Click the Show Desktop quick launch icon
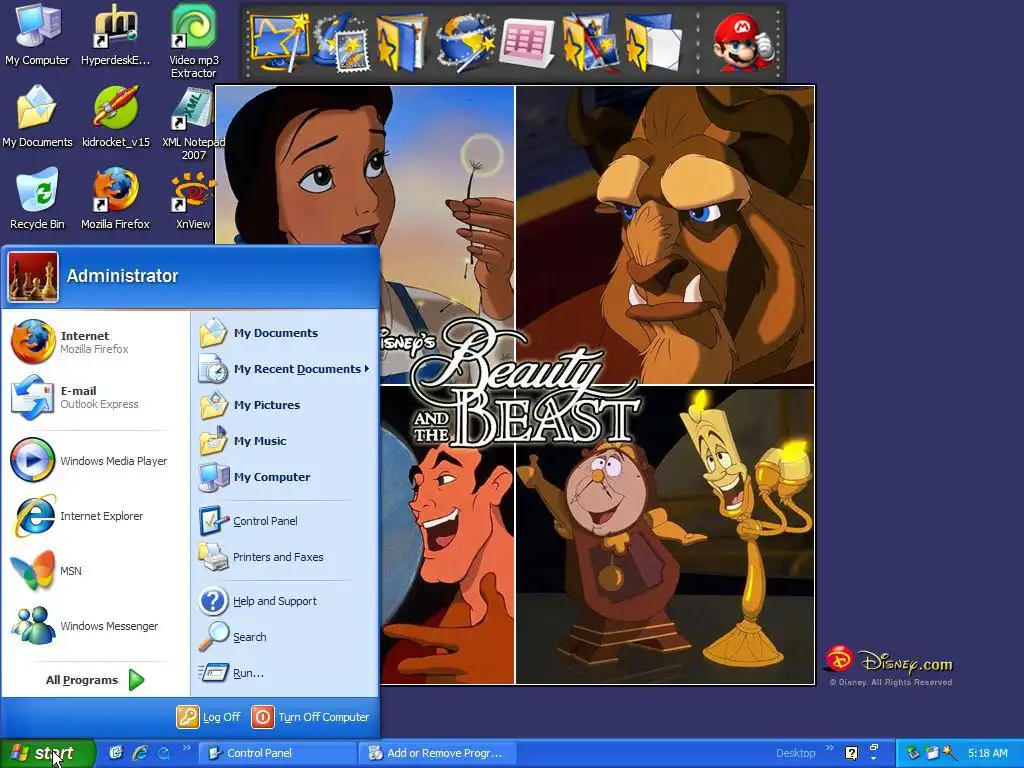1024x768 pixels. pos(116,753)
